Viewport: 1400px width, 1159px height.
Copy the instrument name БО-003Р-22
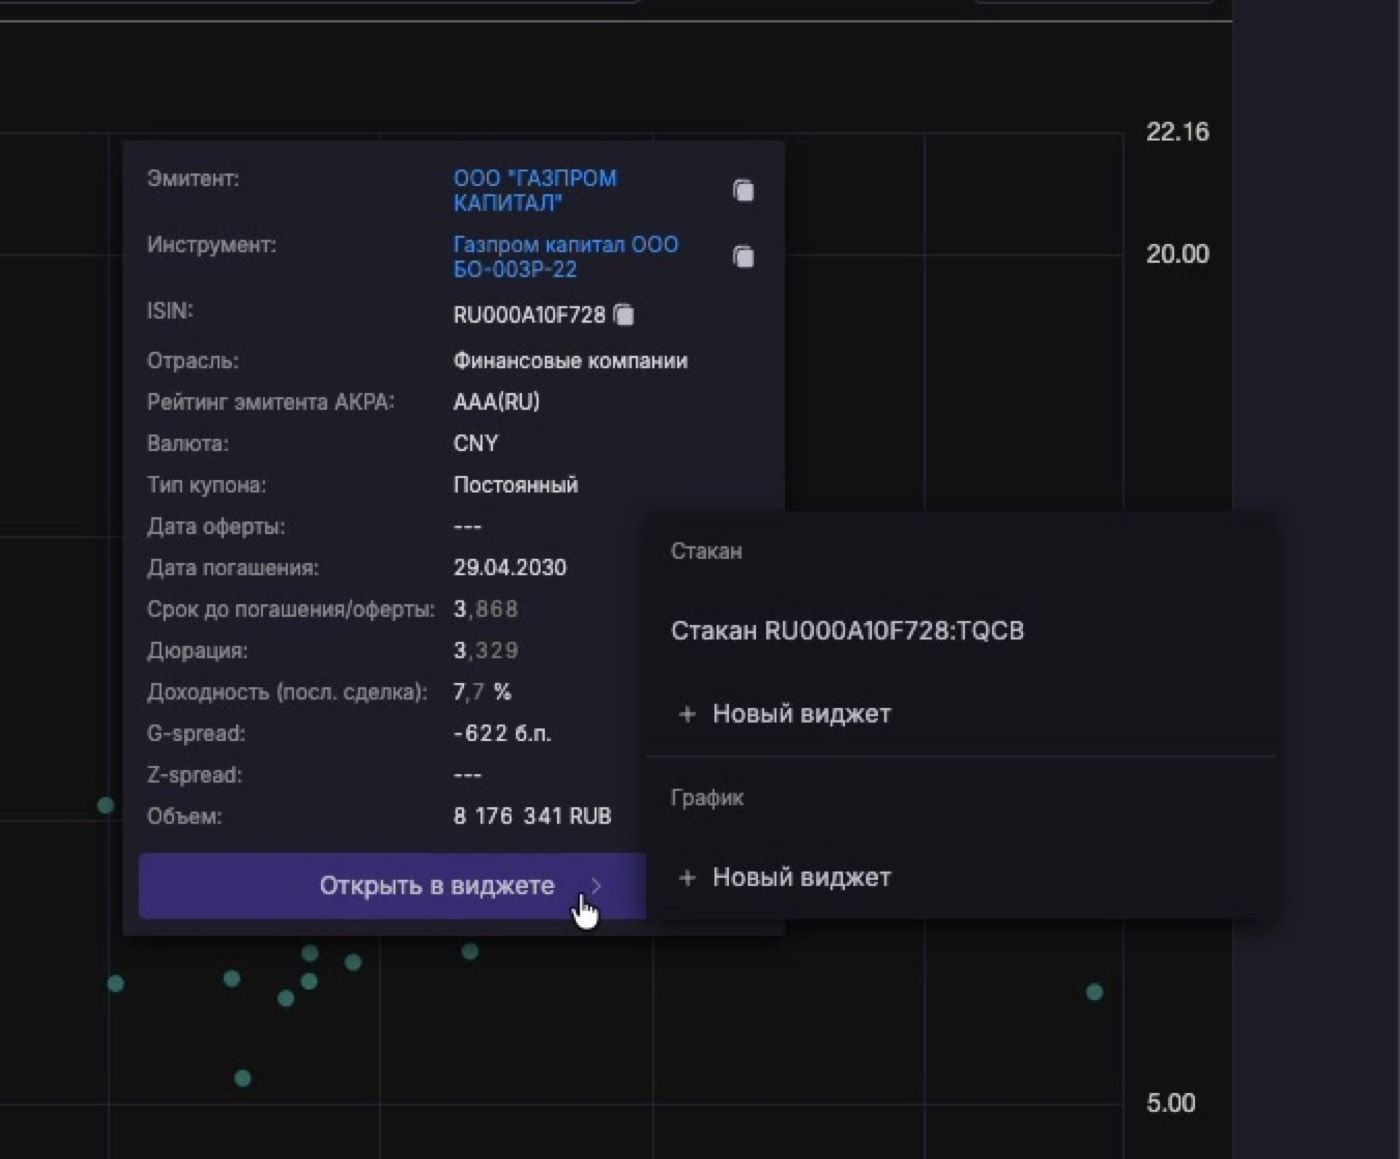click(743, 257)
